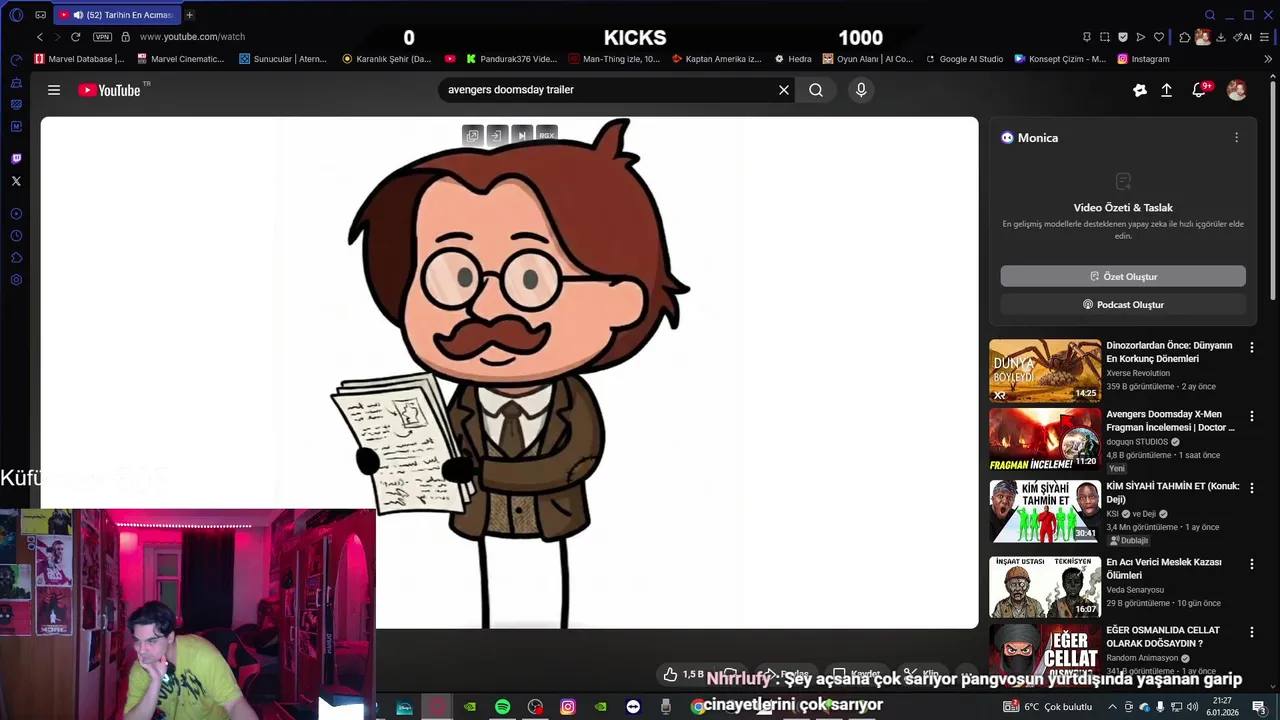Open Easy Setup menu lines icon
Screen dimensions: 1280x720
pyautogui.click(x=1265, y=37)
